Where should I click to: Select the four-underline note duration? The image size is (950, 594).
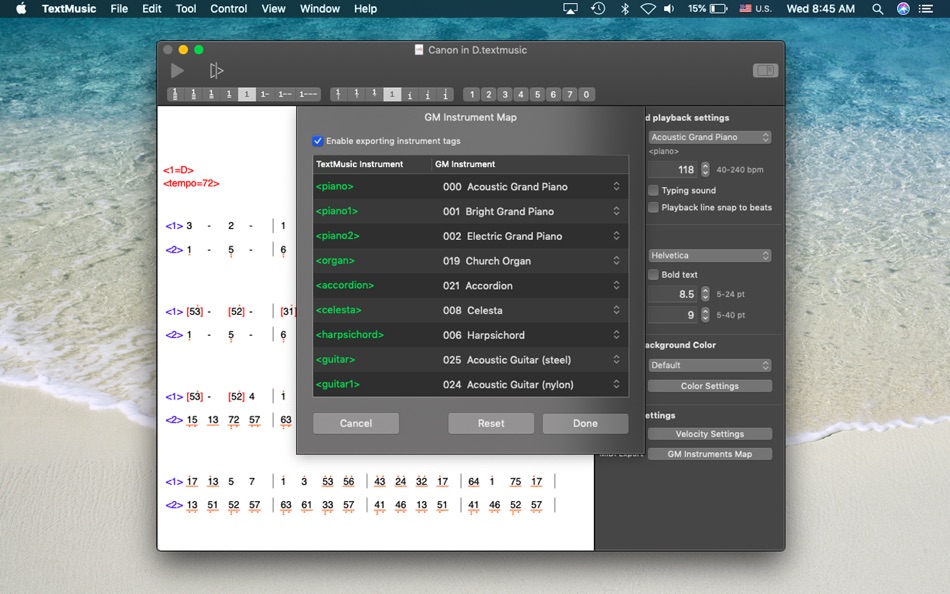coord(175,95)
